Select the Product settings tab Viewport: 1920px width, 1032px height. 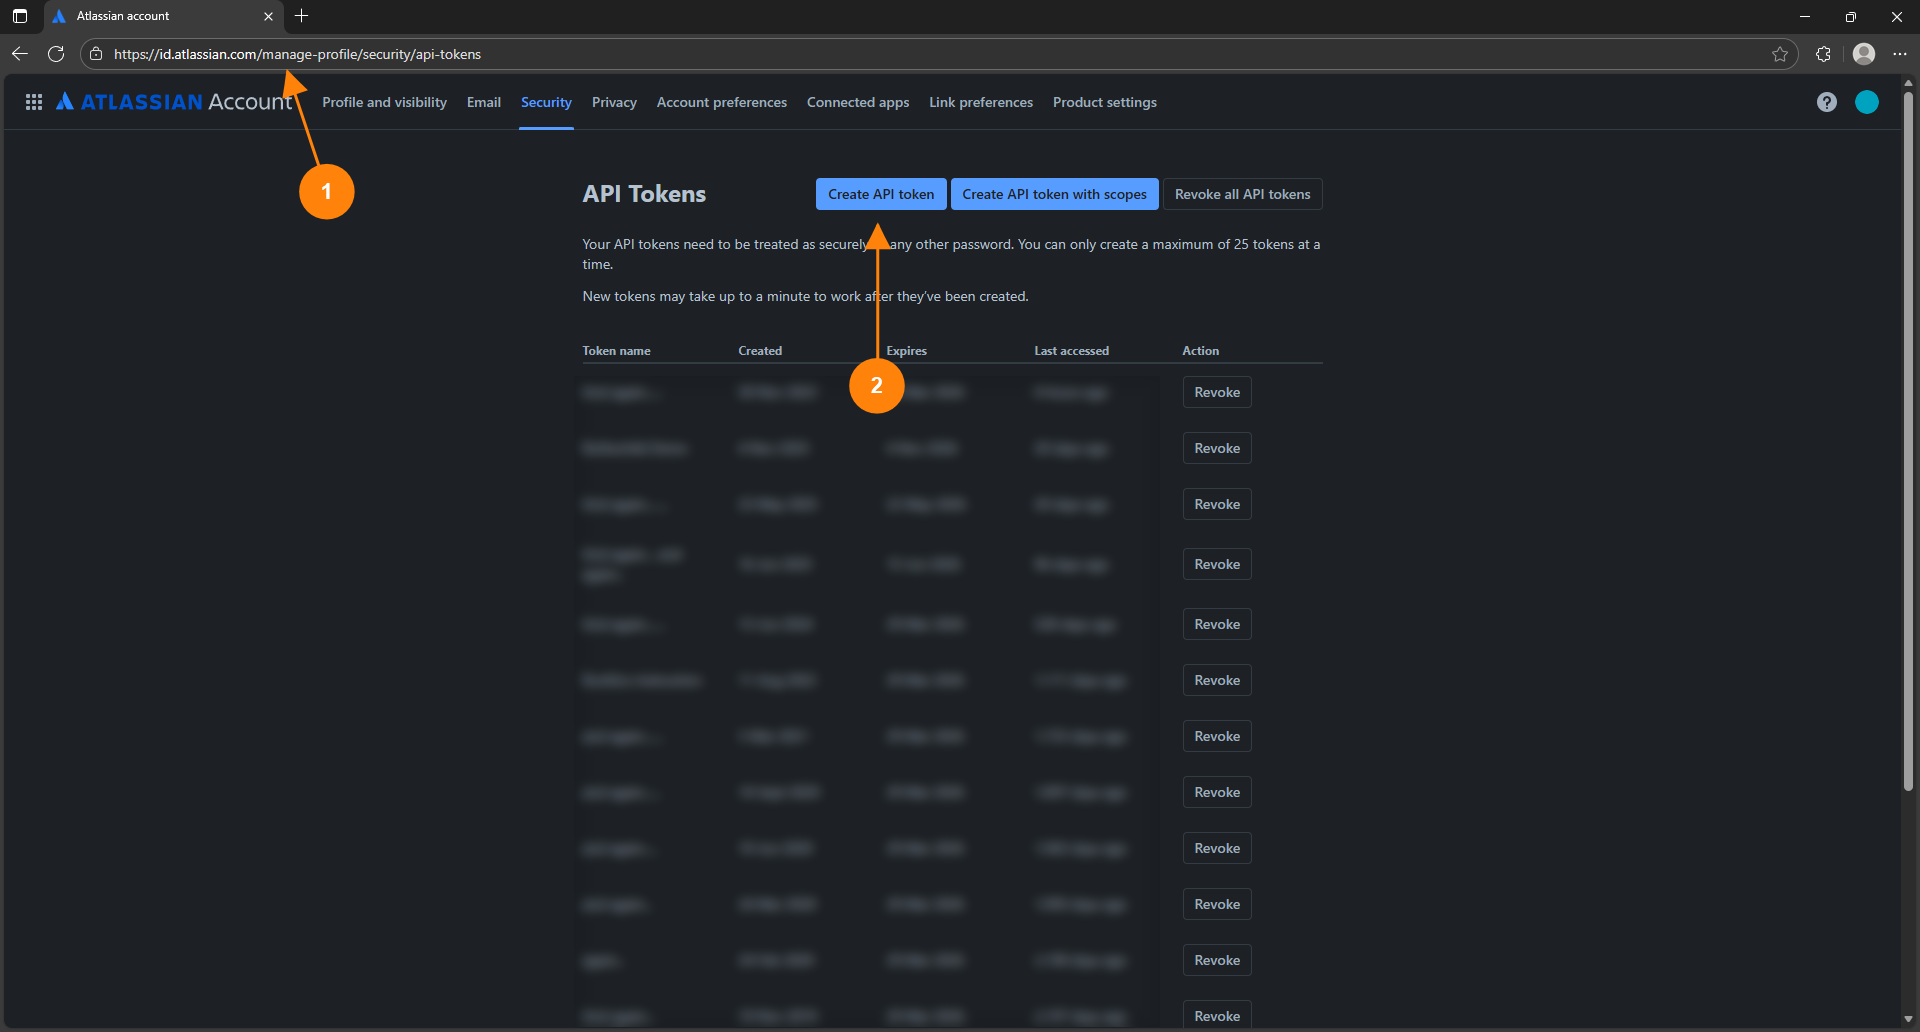tap(1104, 102)
